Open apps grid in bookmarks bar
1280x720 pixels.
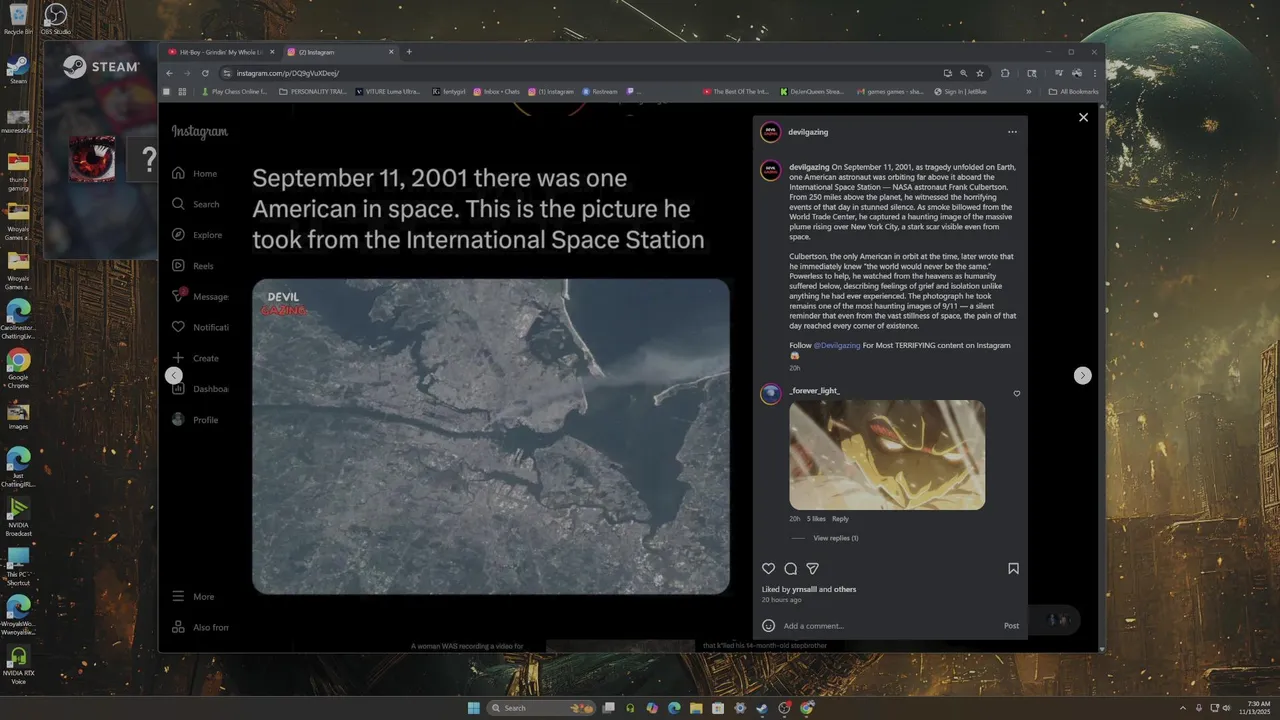pyautogui.click(x=182, y=91)
